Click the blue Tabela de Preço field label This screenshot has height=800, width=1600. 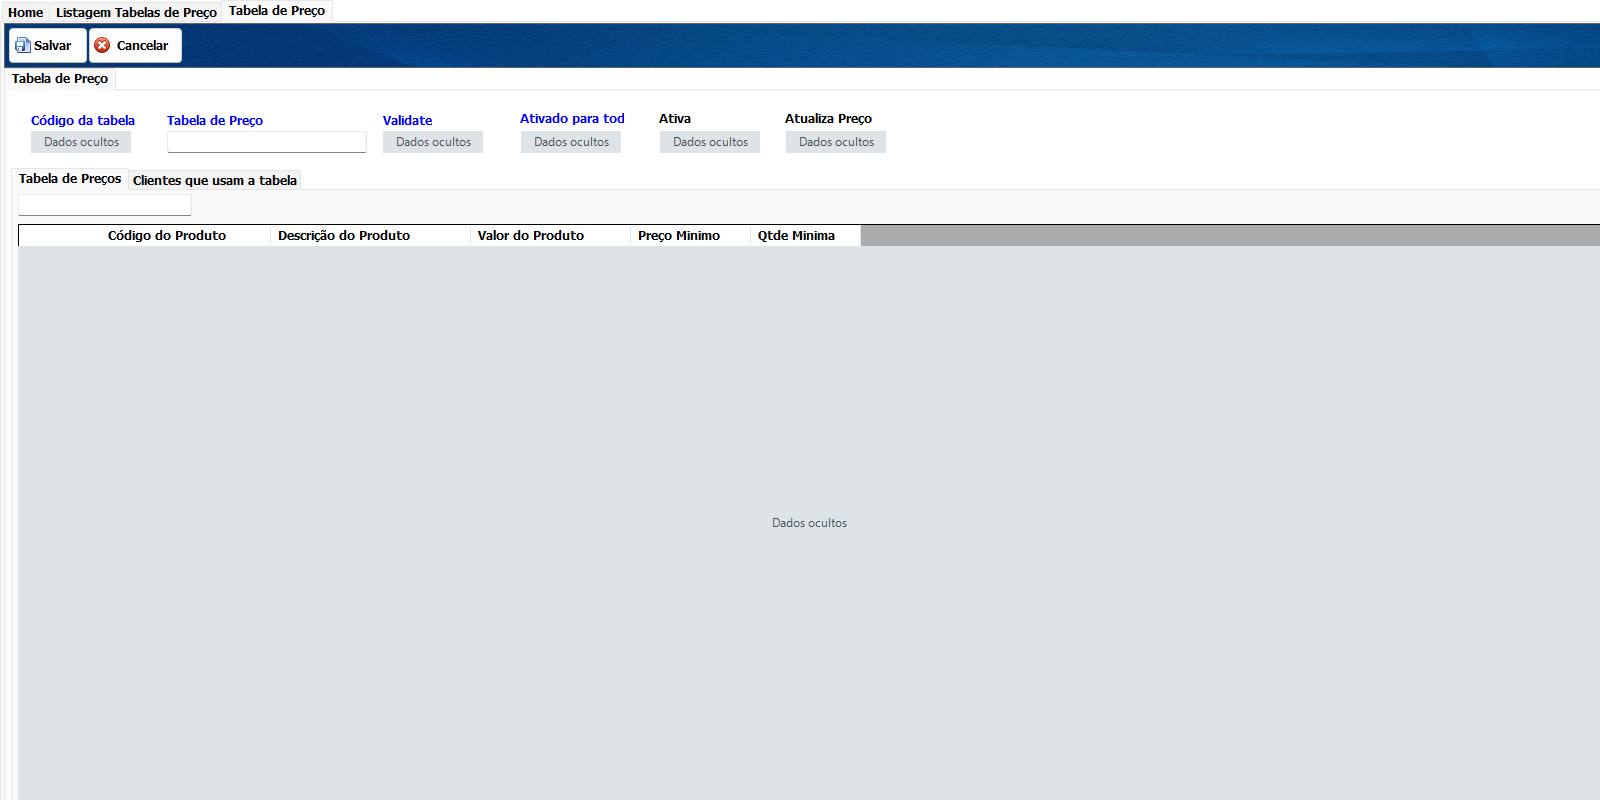pyautogui.click(x=215, y=121)
